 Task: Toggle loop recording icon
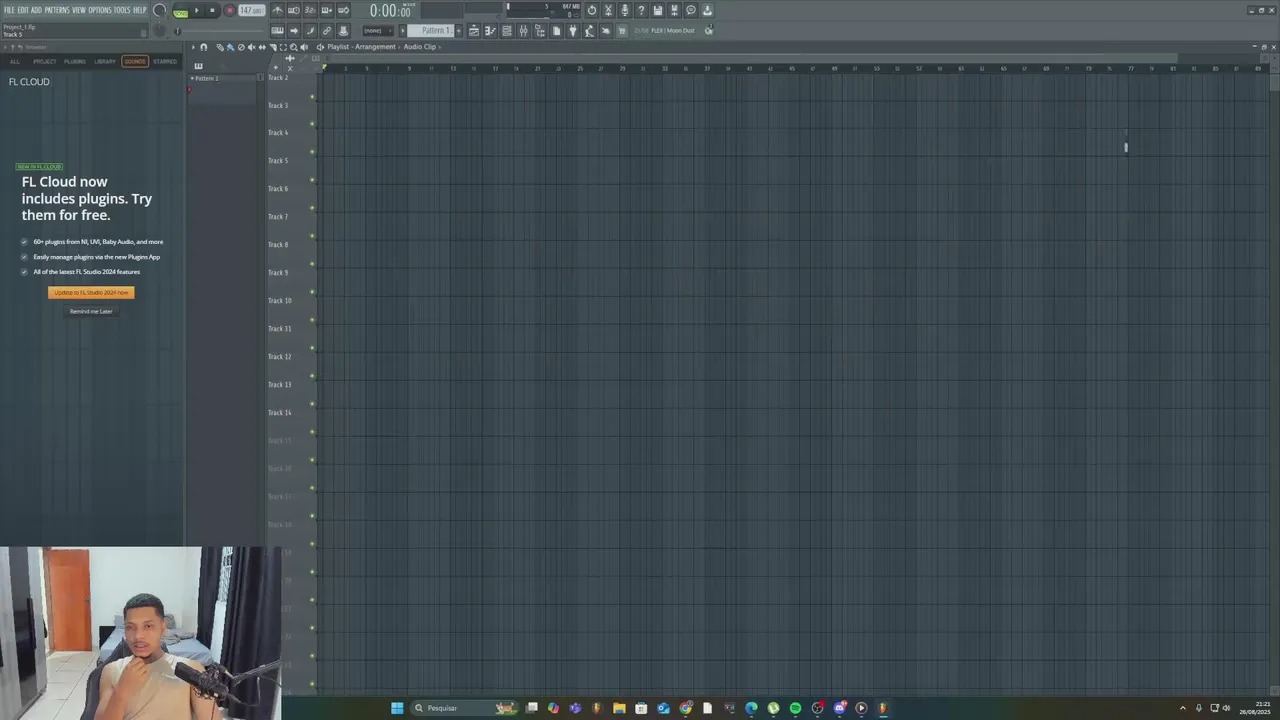point(343,10)
